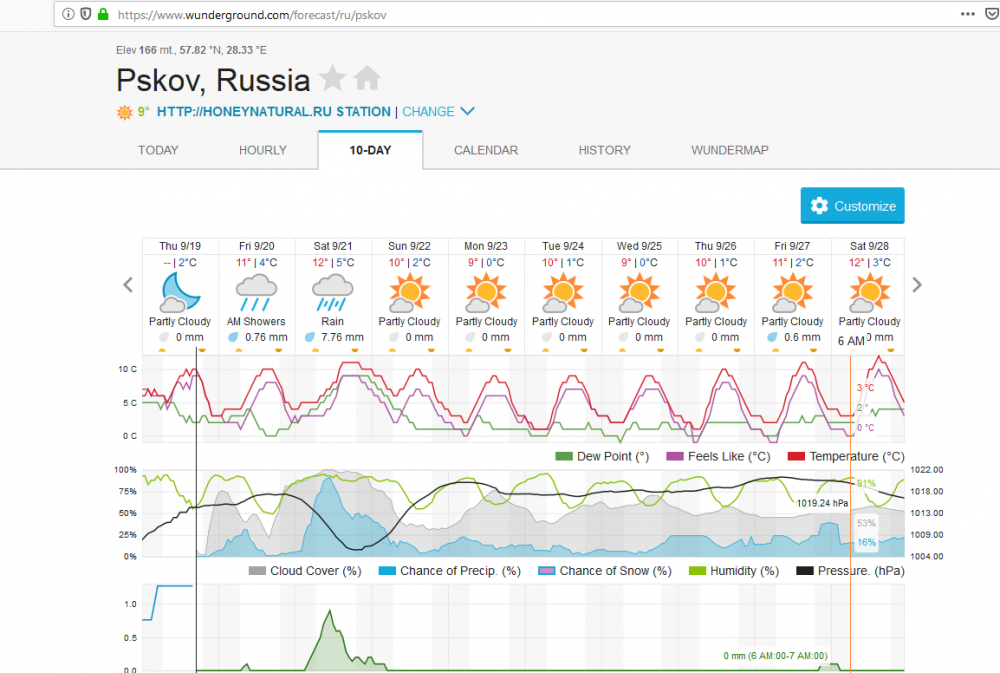Open the HTTP://HONEYNATURAL.RU STATION link
The image size is (1000, 673).
click(274, 112)
